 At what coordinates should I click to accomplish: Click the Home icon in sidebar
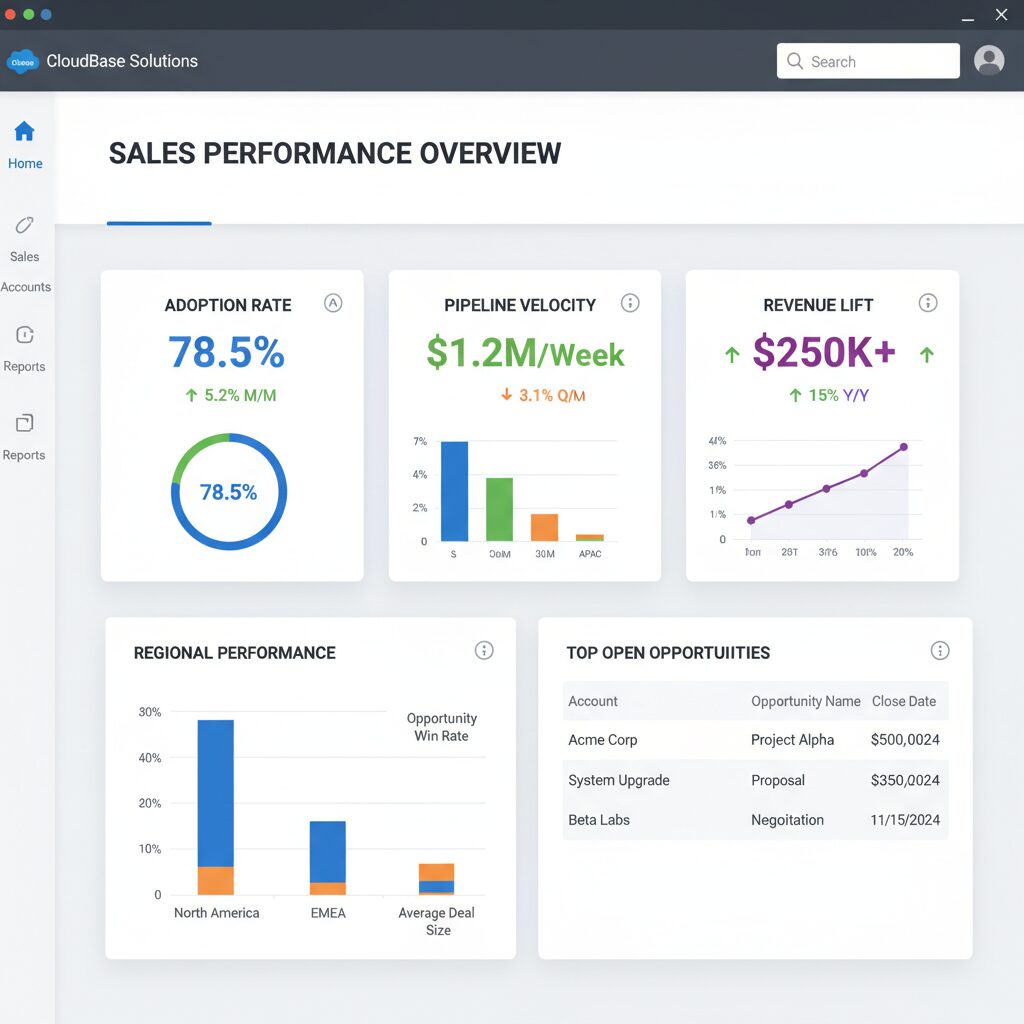[24, 131]
